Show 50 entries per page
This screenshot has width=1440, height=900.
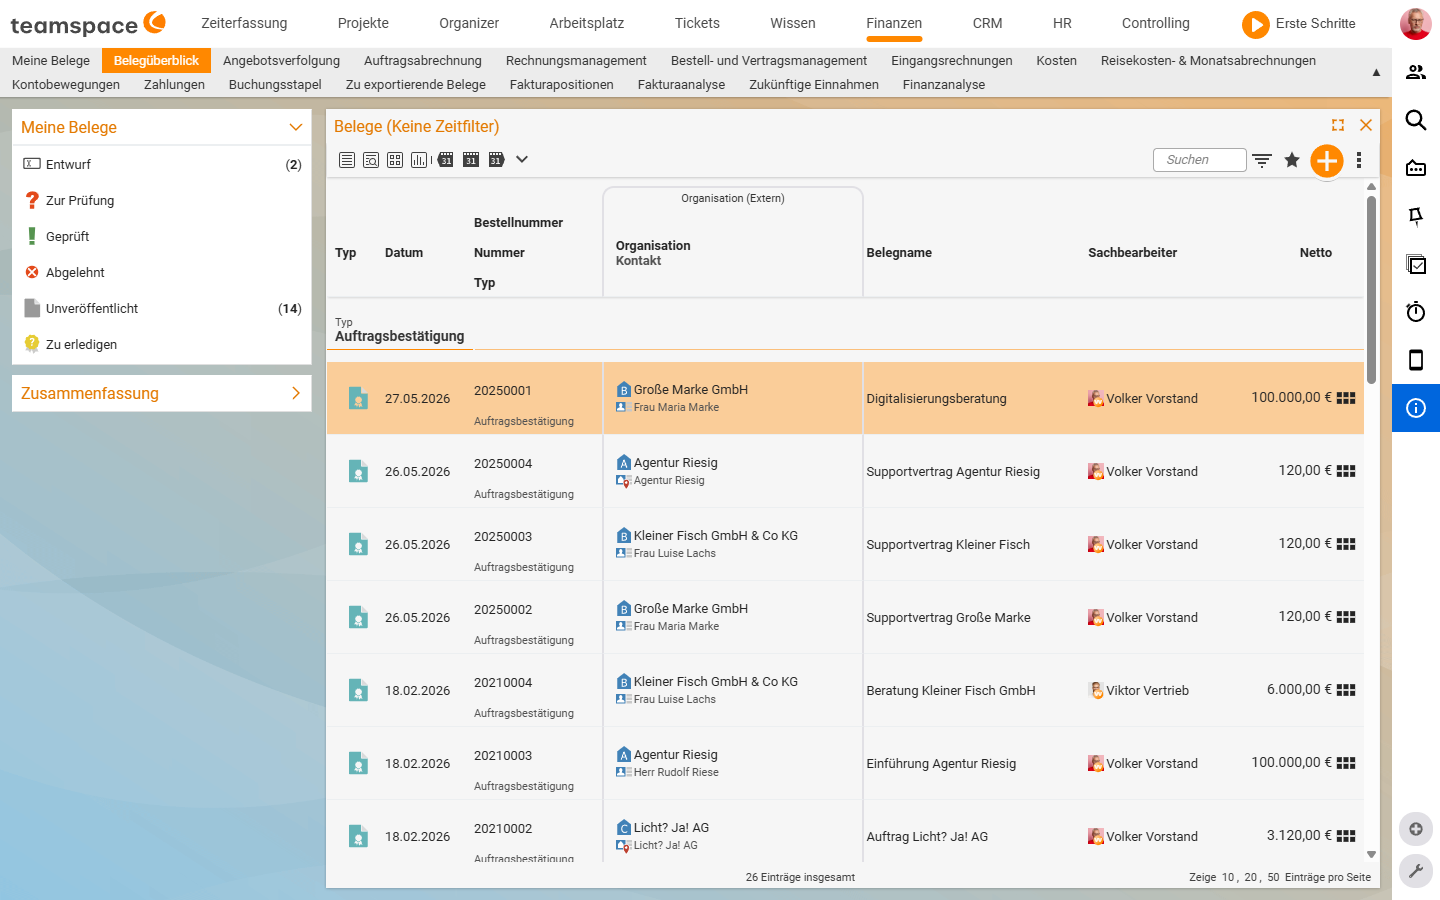pos(1273,877)
